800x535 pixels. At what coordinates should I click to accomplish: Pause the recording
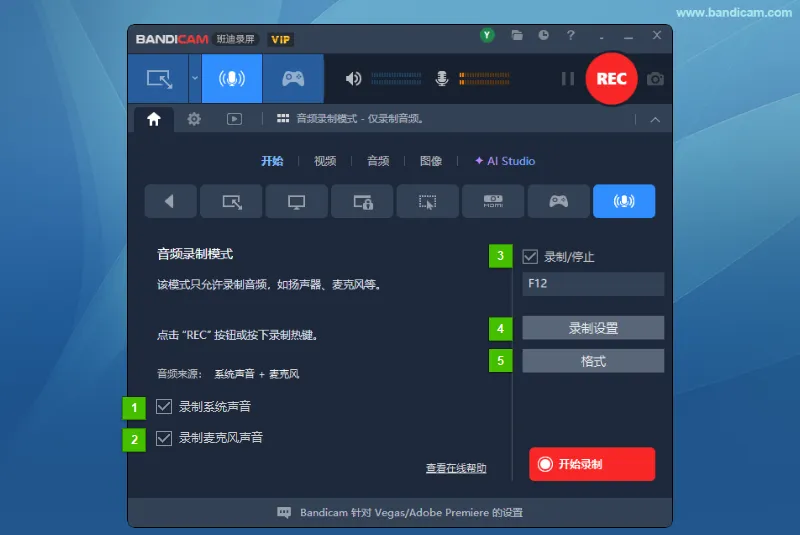568,79
